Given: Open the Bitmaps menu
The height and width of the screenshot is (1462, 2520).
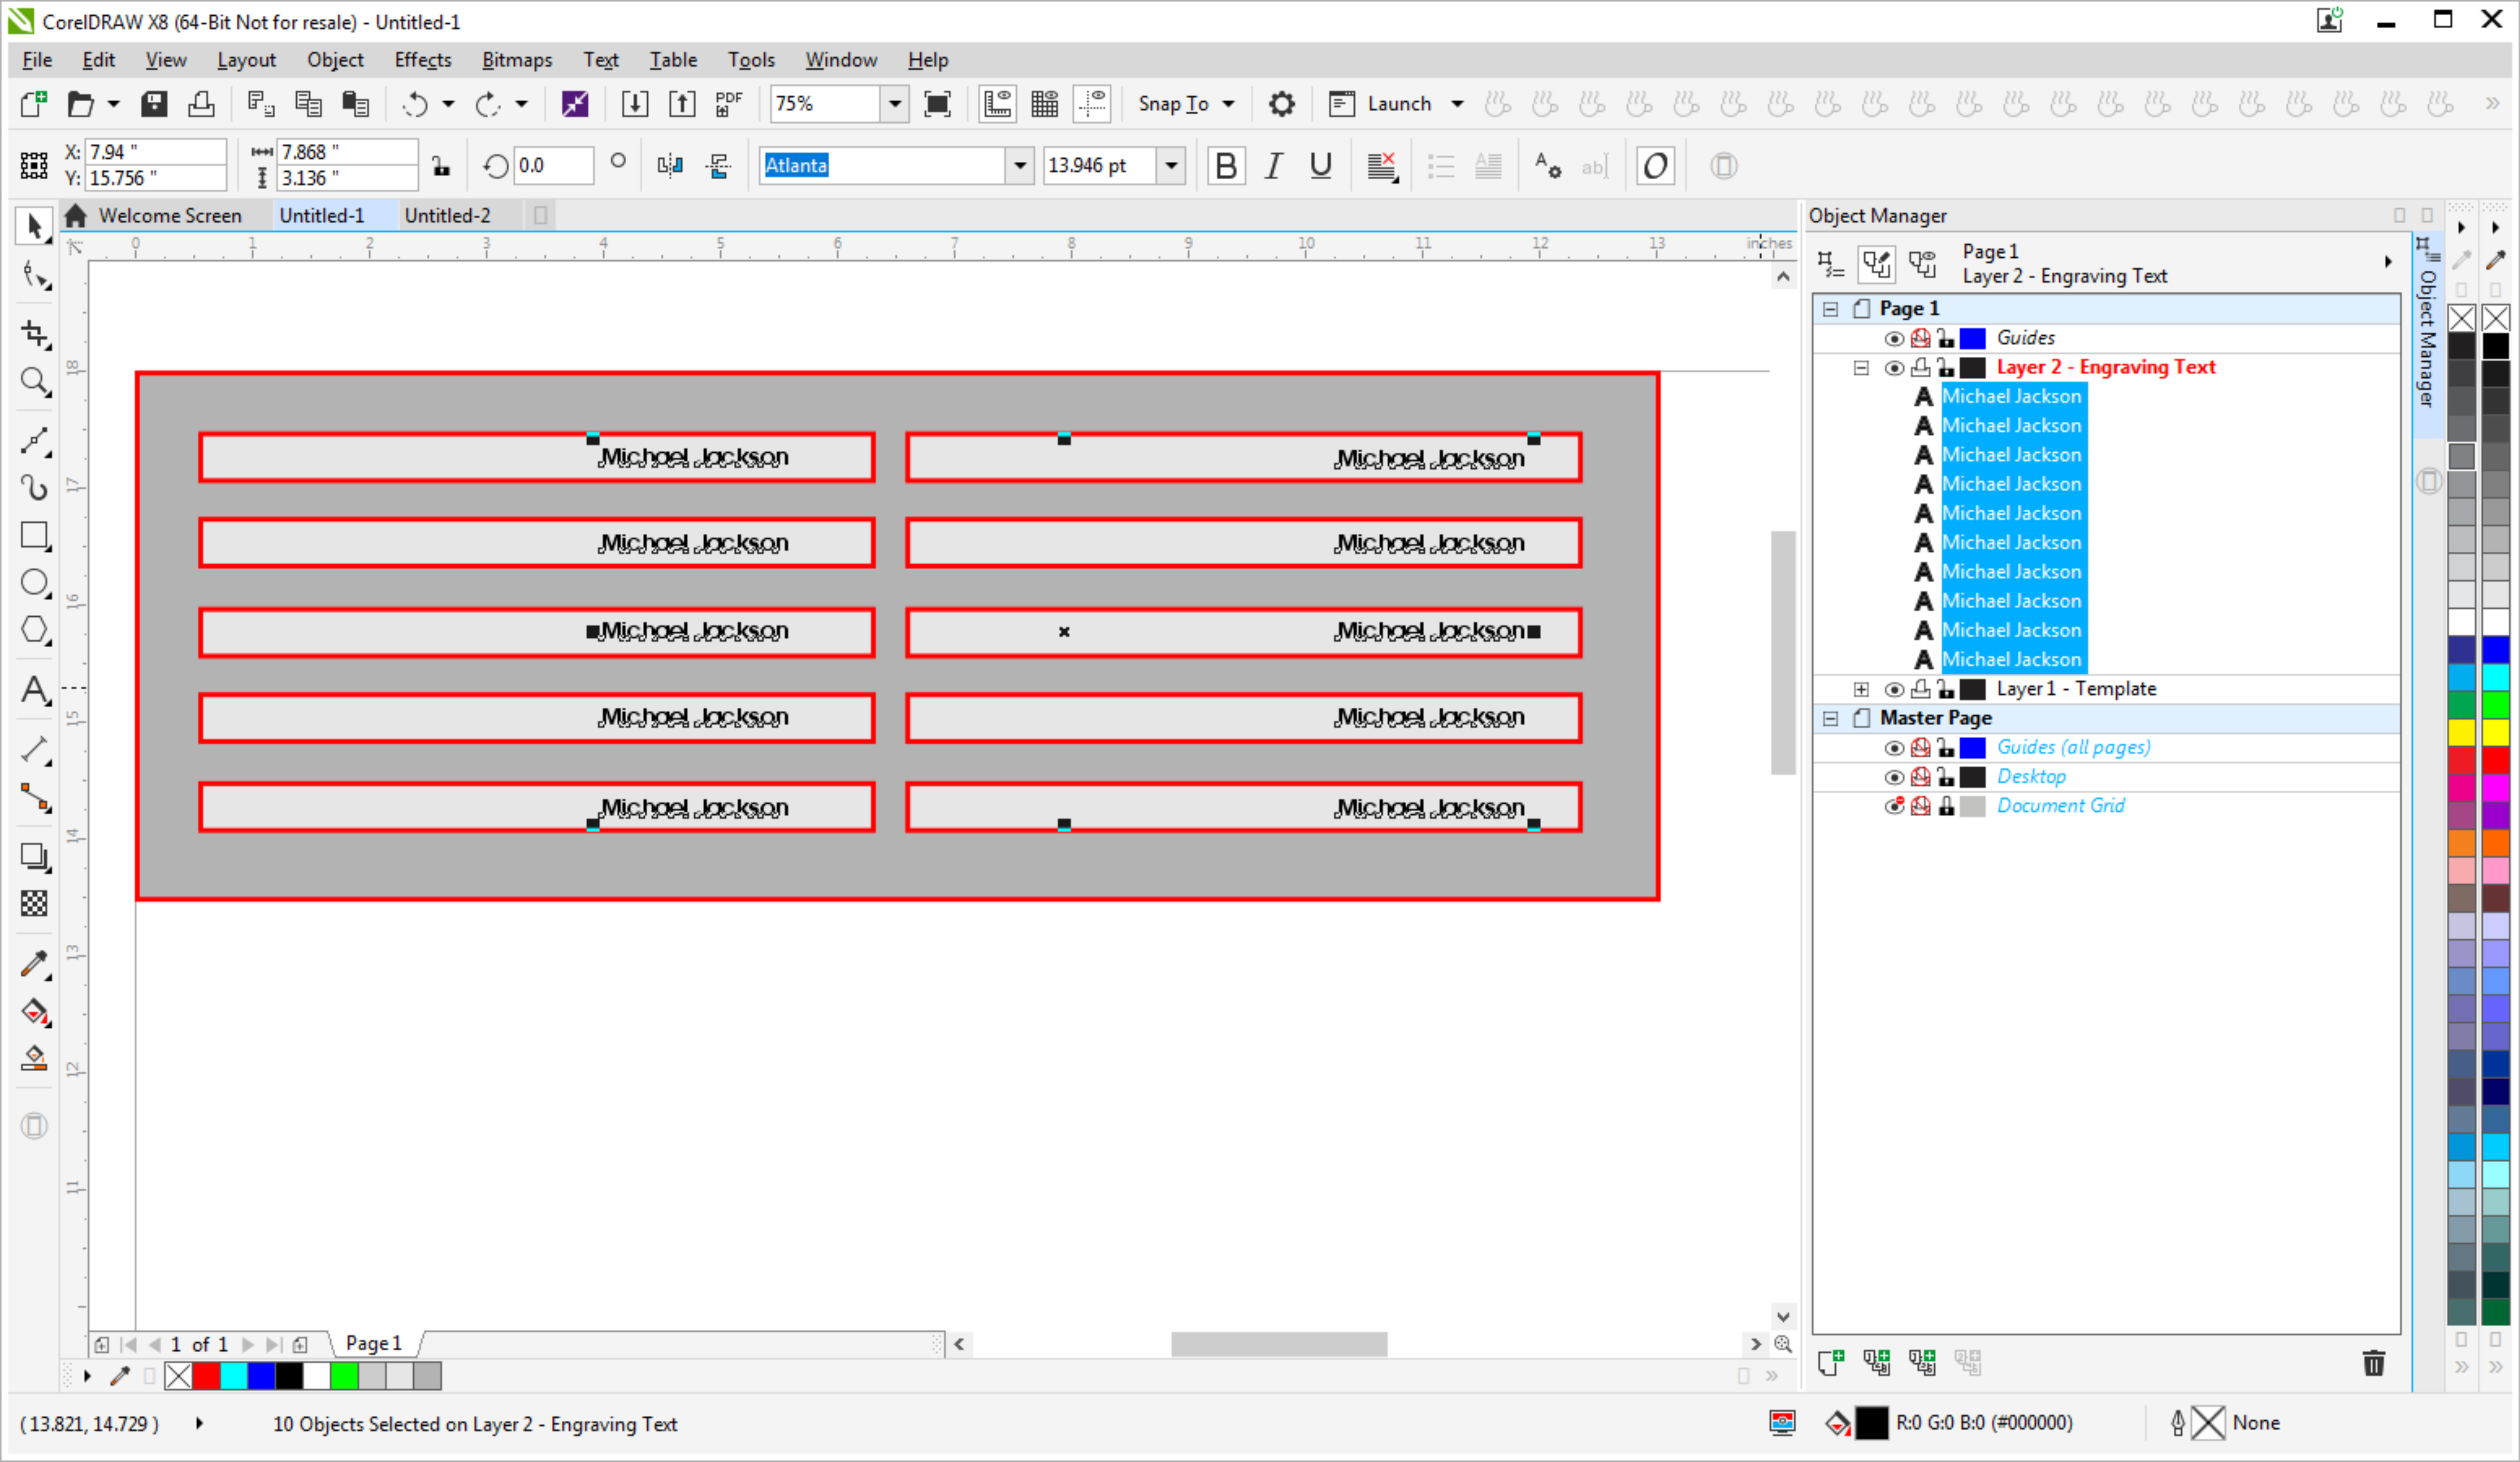Looking at the screenshot, I should tap(517, 60).
